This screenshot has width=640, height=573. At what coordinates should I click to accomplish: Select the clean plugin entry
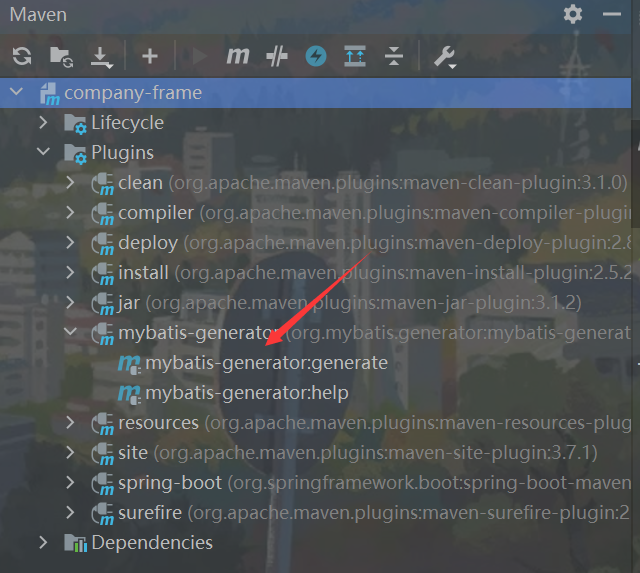point(372,183)
